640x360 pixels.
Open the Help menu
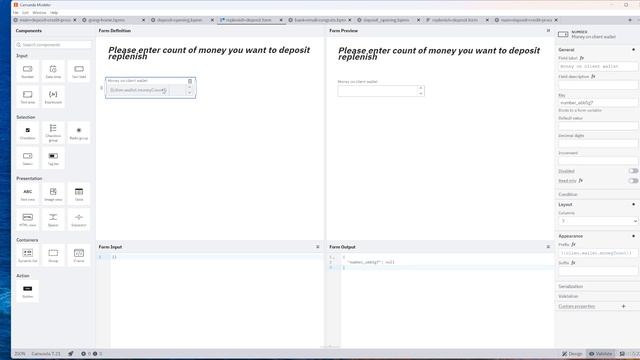[x=54, y=13]
